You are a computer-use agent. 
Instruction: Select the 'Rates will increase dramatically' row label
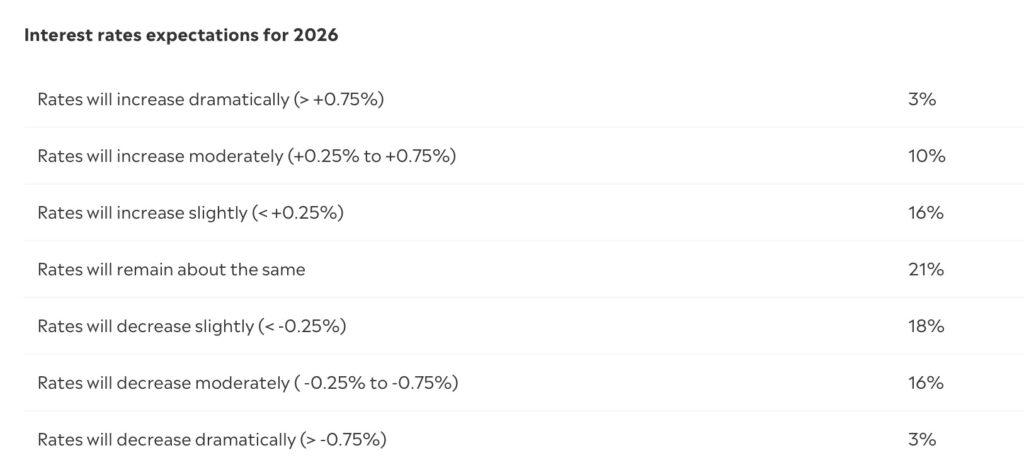163,99
